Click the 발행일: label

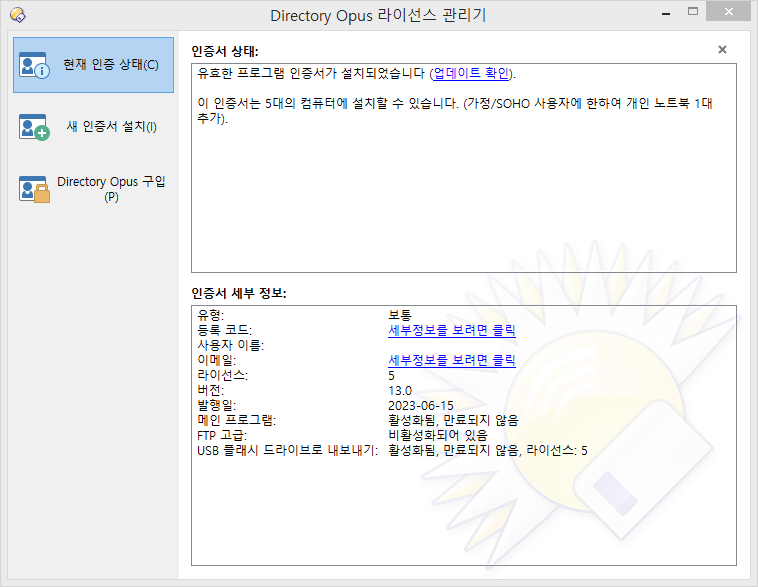[x=217, y=405]
